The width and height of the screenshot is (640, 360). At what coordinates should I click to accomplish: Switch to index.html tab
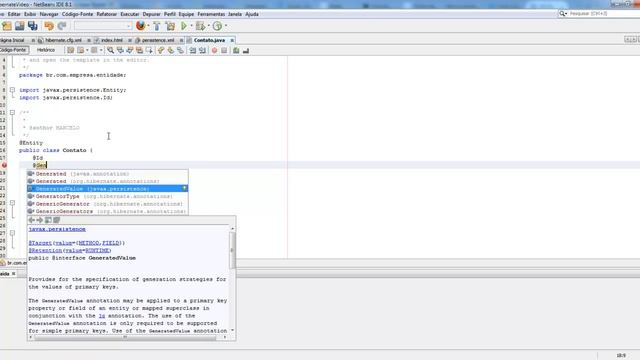point(111,40)
